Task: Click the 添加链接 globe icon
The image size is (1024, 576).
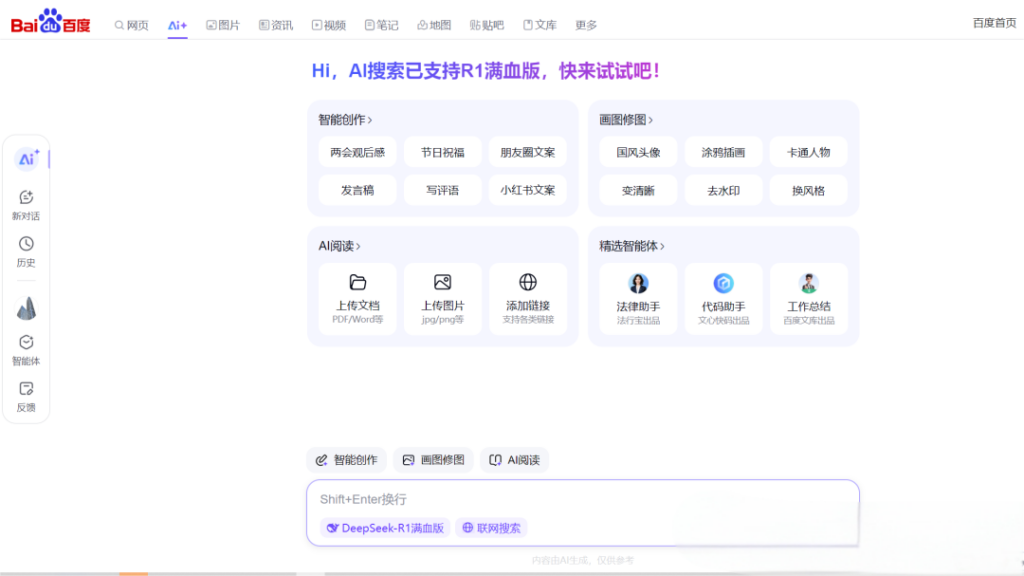Action: (528, 282)
